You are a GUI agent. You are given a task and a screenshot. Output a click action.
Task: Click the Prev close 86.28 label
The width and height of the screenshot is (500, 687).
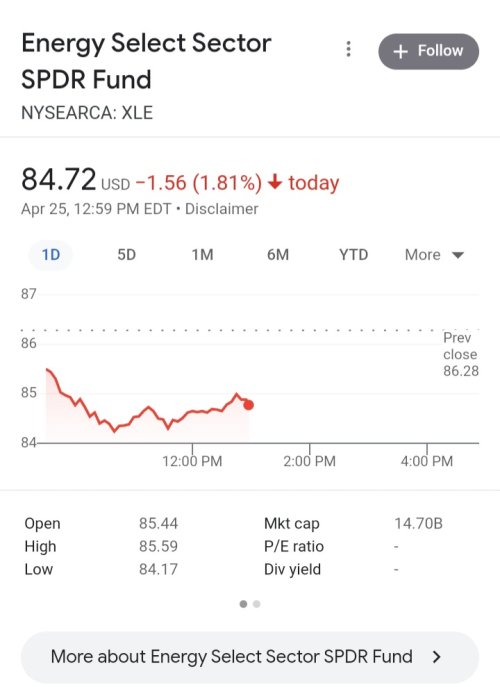click(x=461, y=354)
